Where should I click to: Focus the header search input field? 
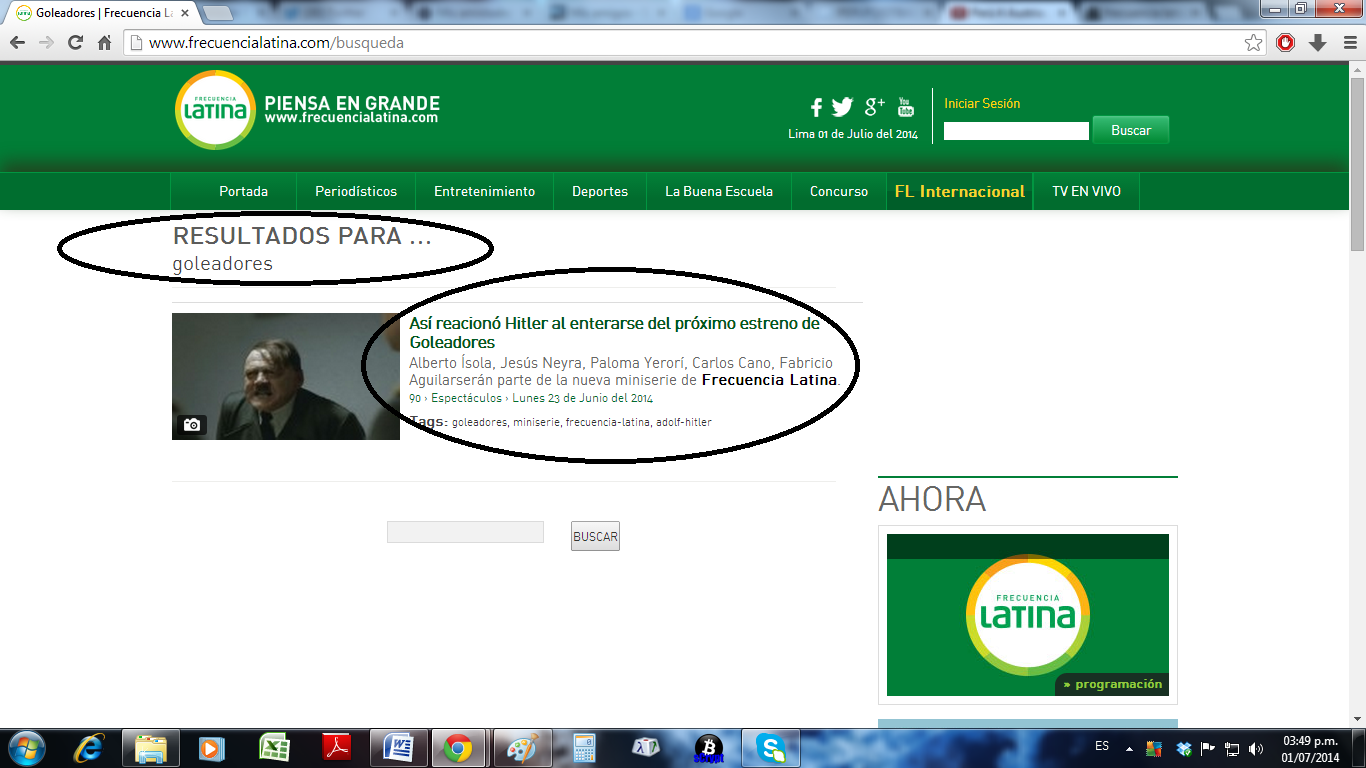point(1016,131)
